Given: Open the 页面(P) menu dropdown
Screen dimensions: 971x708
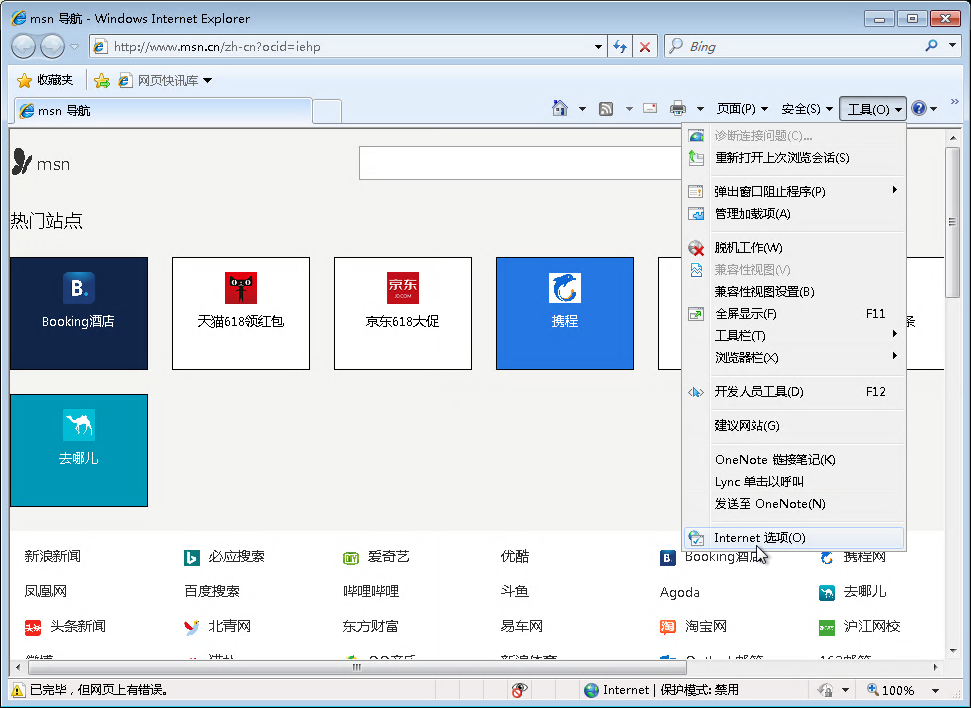Looking at the screenshot, I should tap(742, 109).
